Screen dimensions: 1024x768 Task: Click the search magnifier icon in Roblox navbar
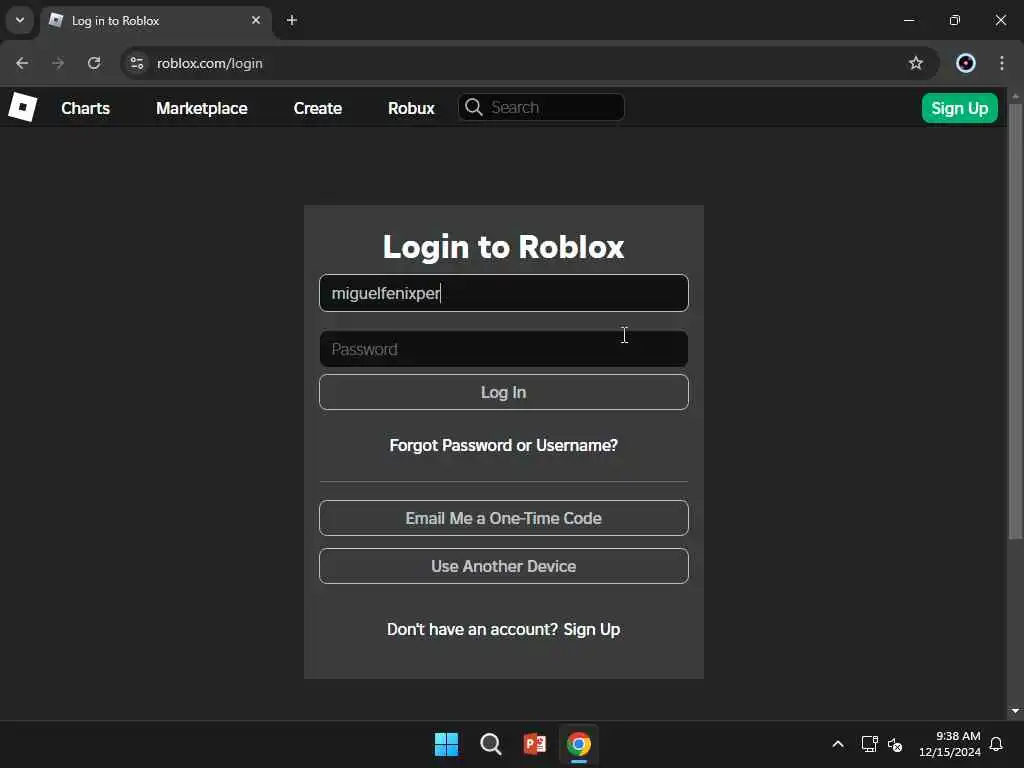click(x=474, y=107)
